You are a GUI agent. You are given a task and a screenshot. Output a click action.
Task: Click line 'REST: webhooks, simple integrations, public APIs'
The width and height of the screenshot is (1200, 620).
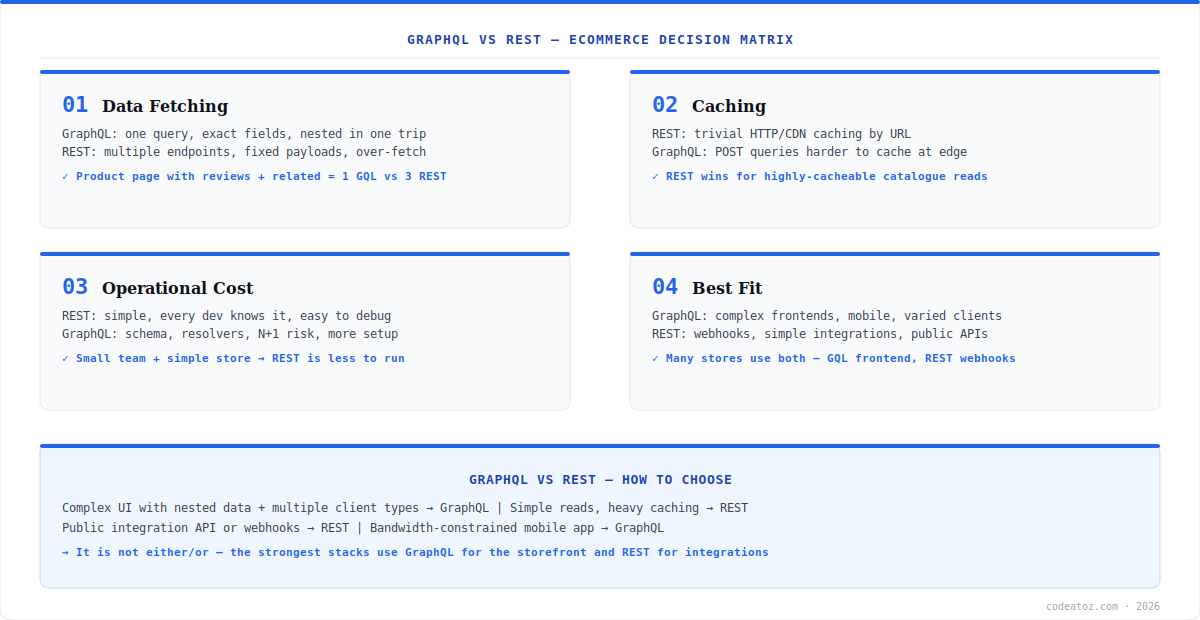tap(820, 334)
